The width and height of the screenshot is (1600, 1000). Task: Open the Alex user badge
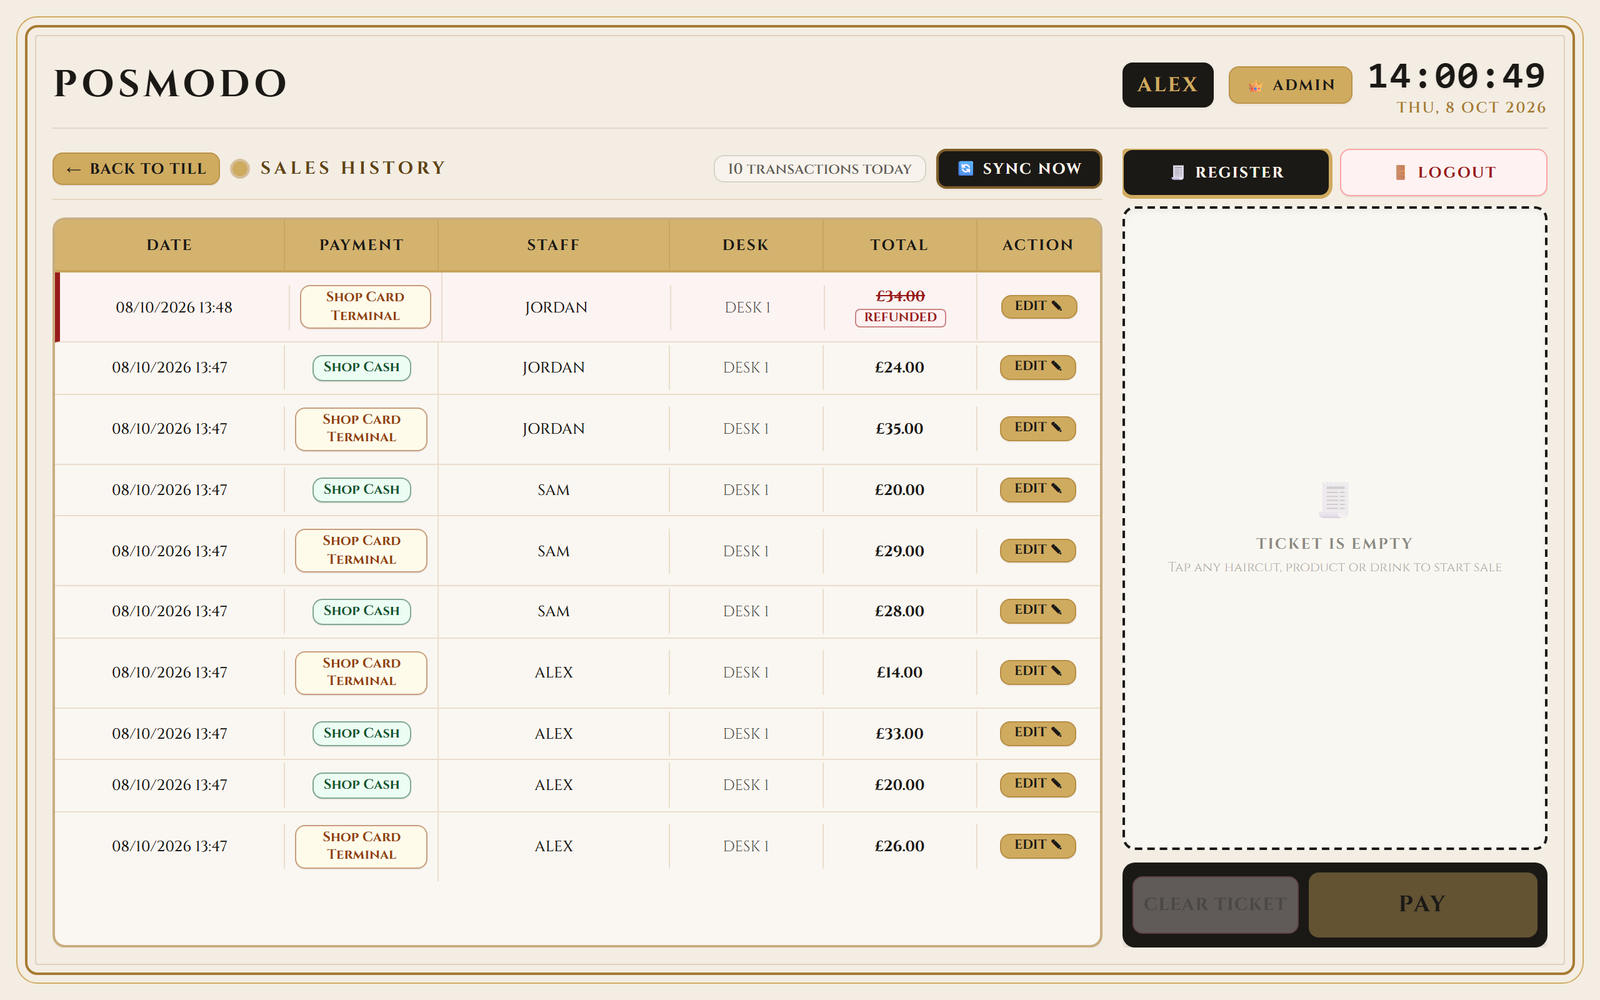pyautogui.click(x=1167, y=85)
